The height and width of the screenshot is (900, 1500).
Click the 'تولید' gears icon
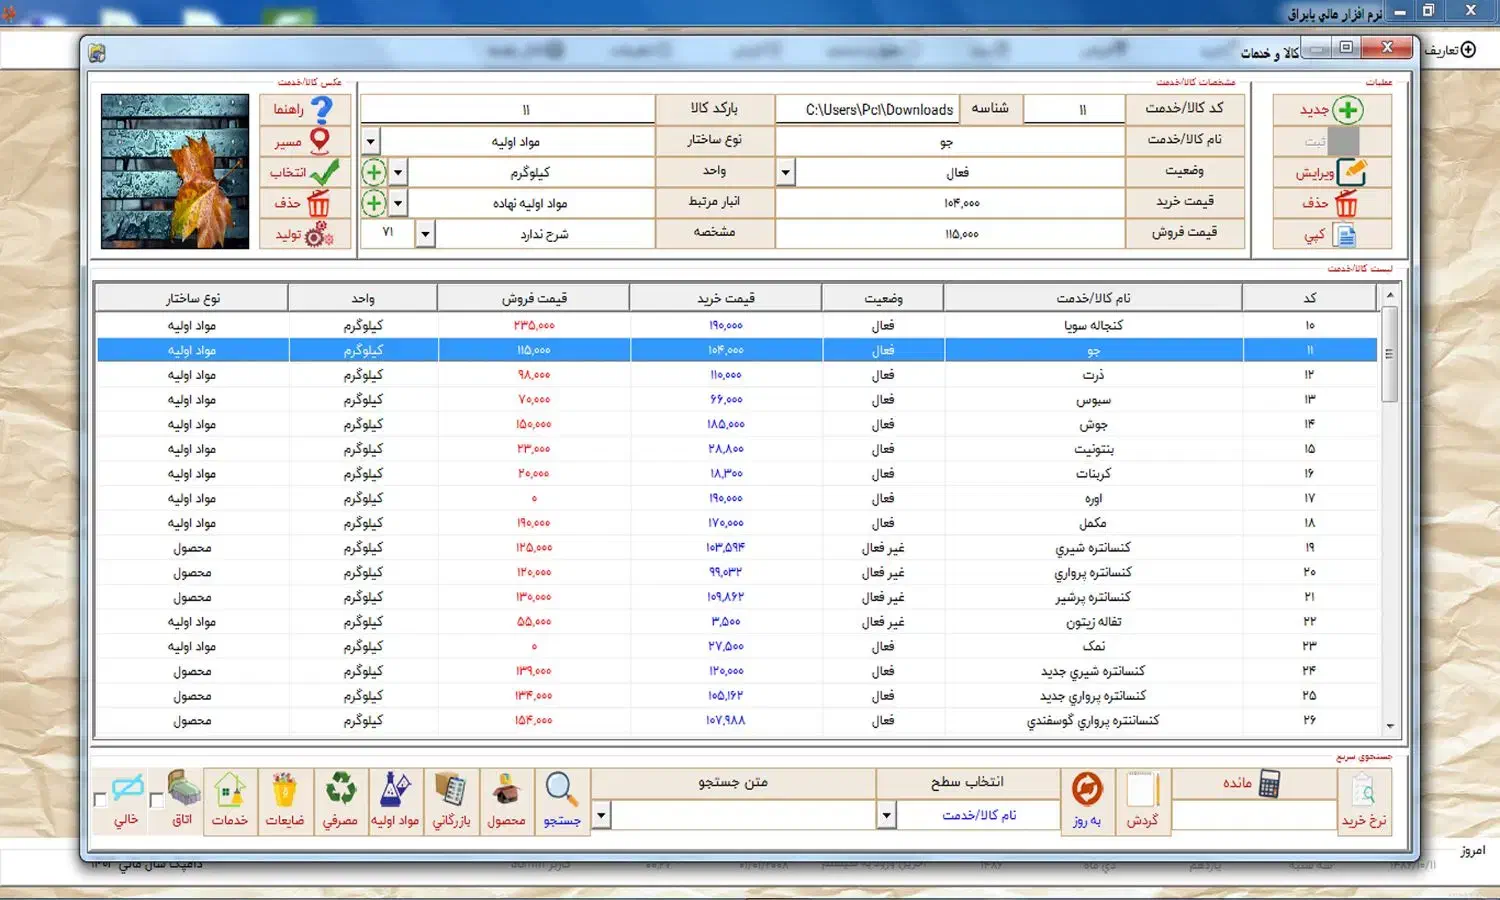pyautogui.click(x=319, y=234)
